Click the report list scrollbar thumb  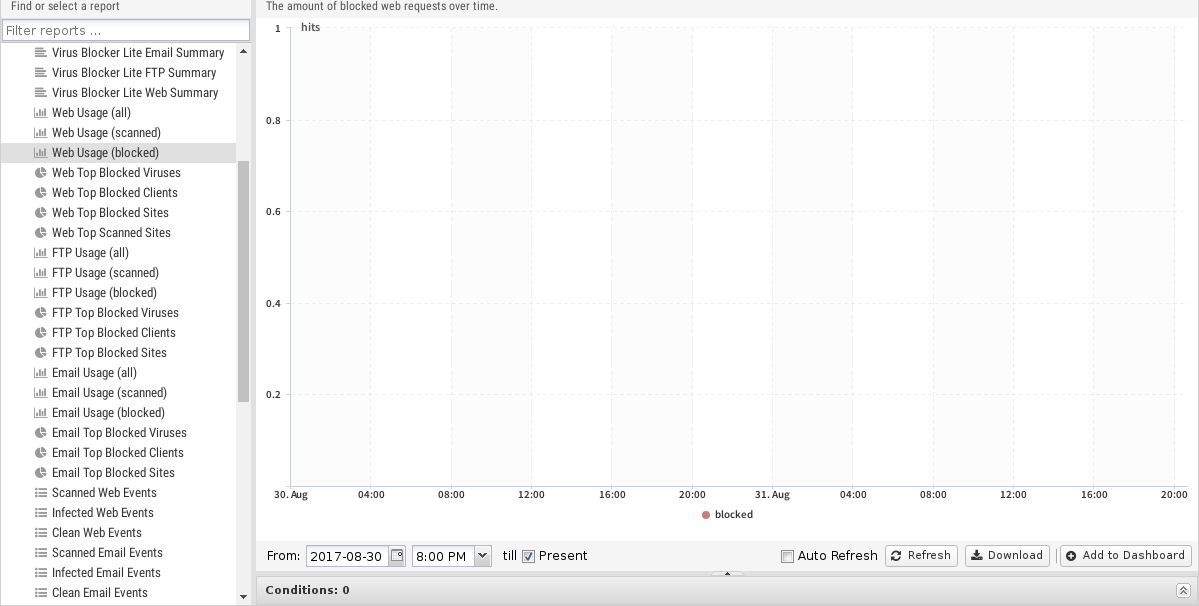click(243, 281)
